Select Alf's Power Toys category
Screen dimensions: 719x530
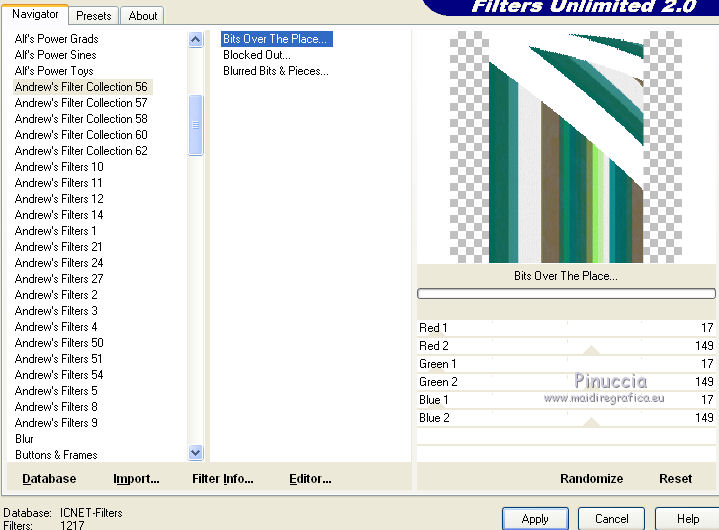(54, 71)
